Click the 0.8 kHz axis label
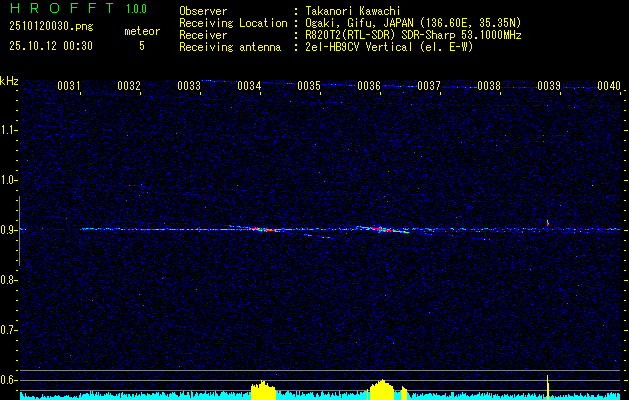 click(8, 280)
